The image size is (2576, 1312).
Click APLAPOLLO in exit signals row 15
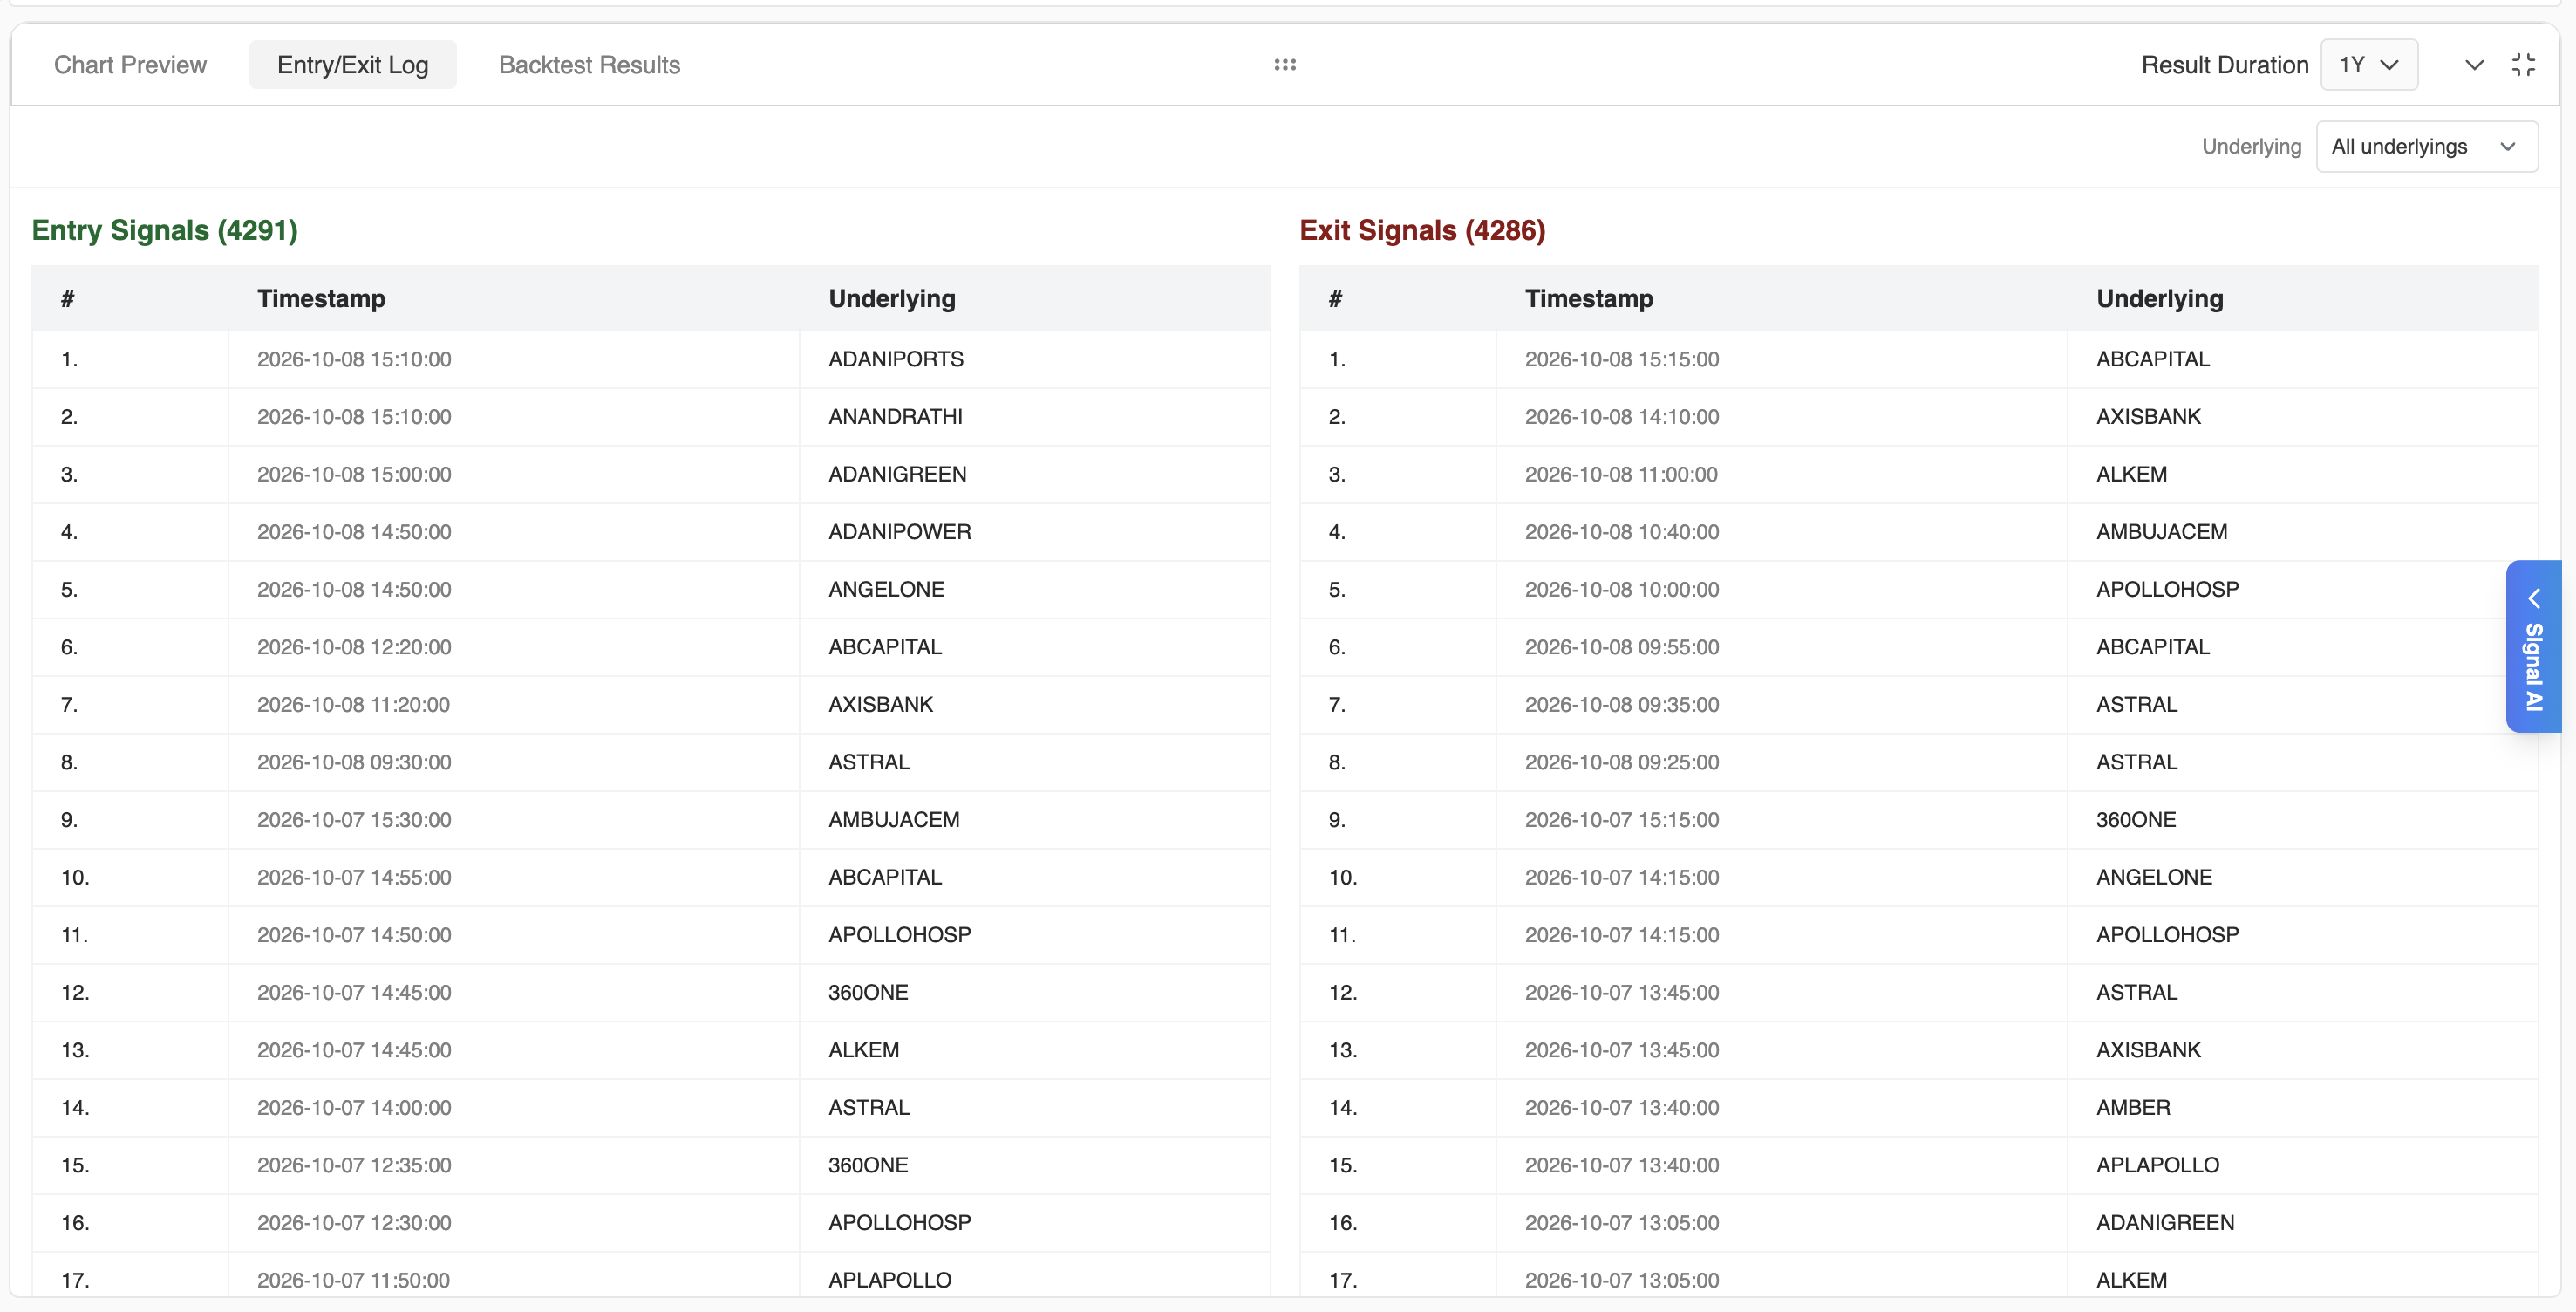click(2157, 1165)
